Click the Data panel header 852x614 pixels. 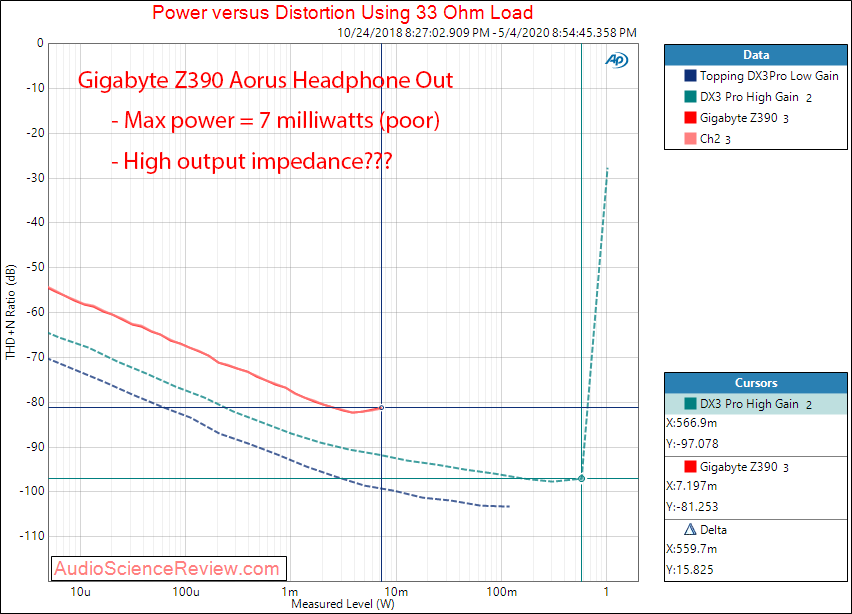tap(755, 55)
